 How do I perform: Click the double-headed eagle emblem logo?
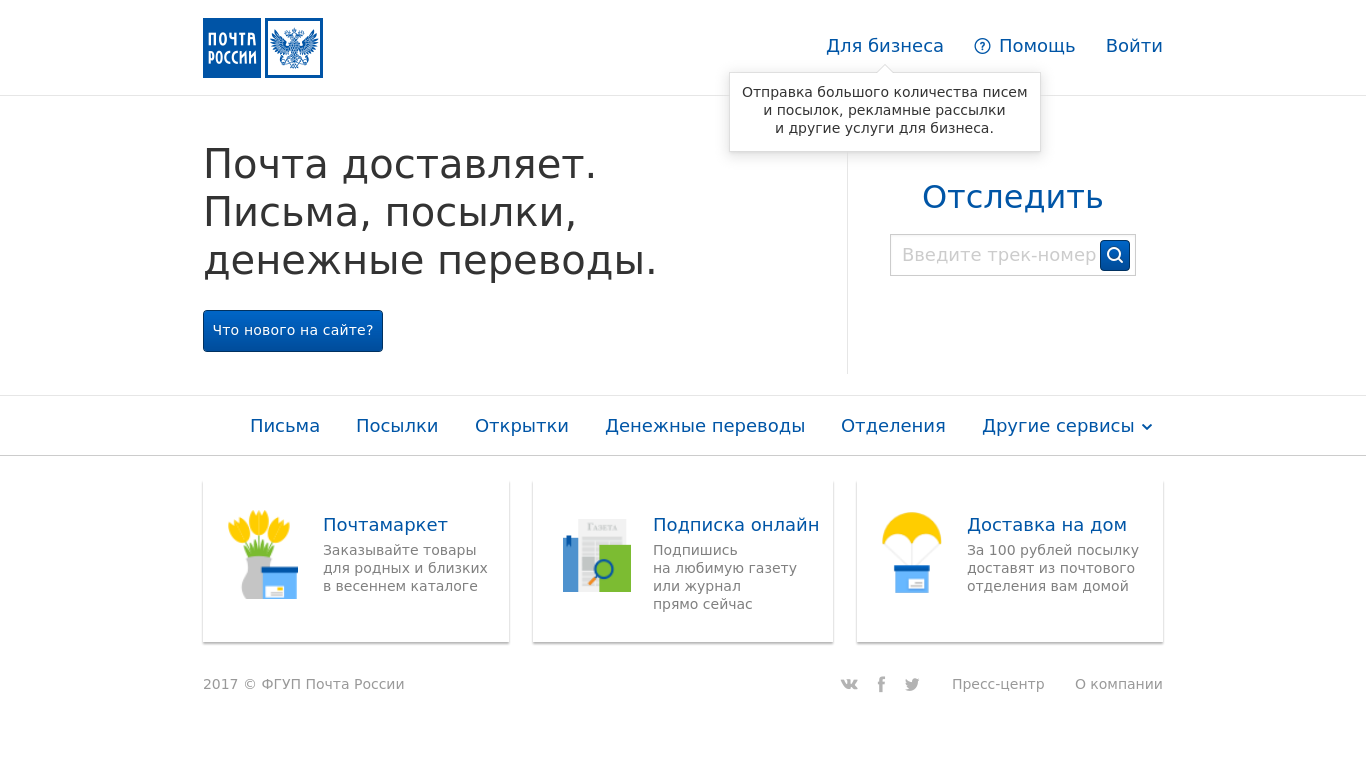294,48
